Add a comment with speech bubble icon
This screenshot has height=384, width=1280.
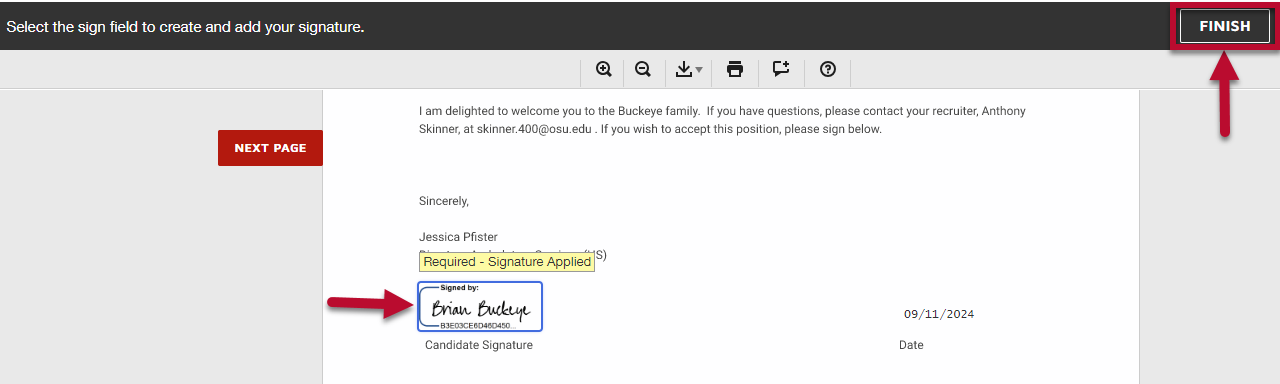click(x=781, y=70)
